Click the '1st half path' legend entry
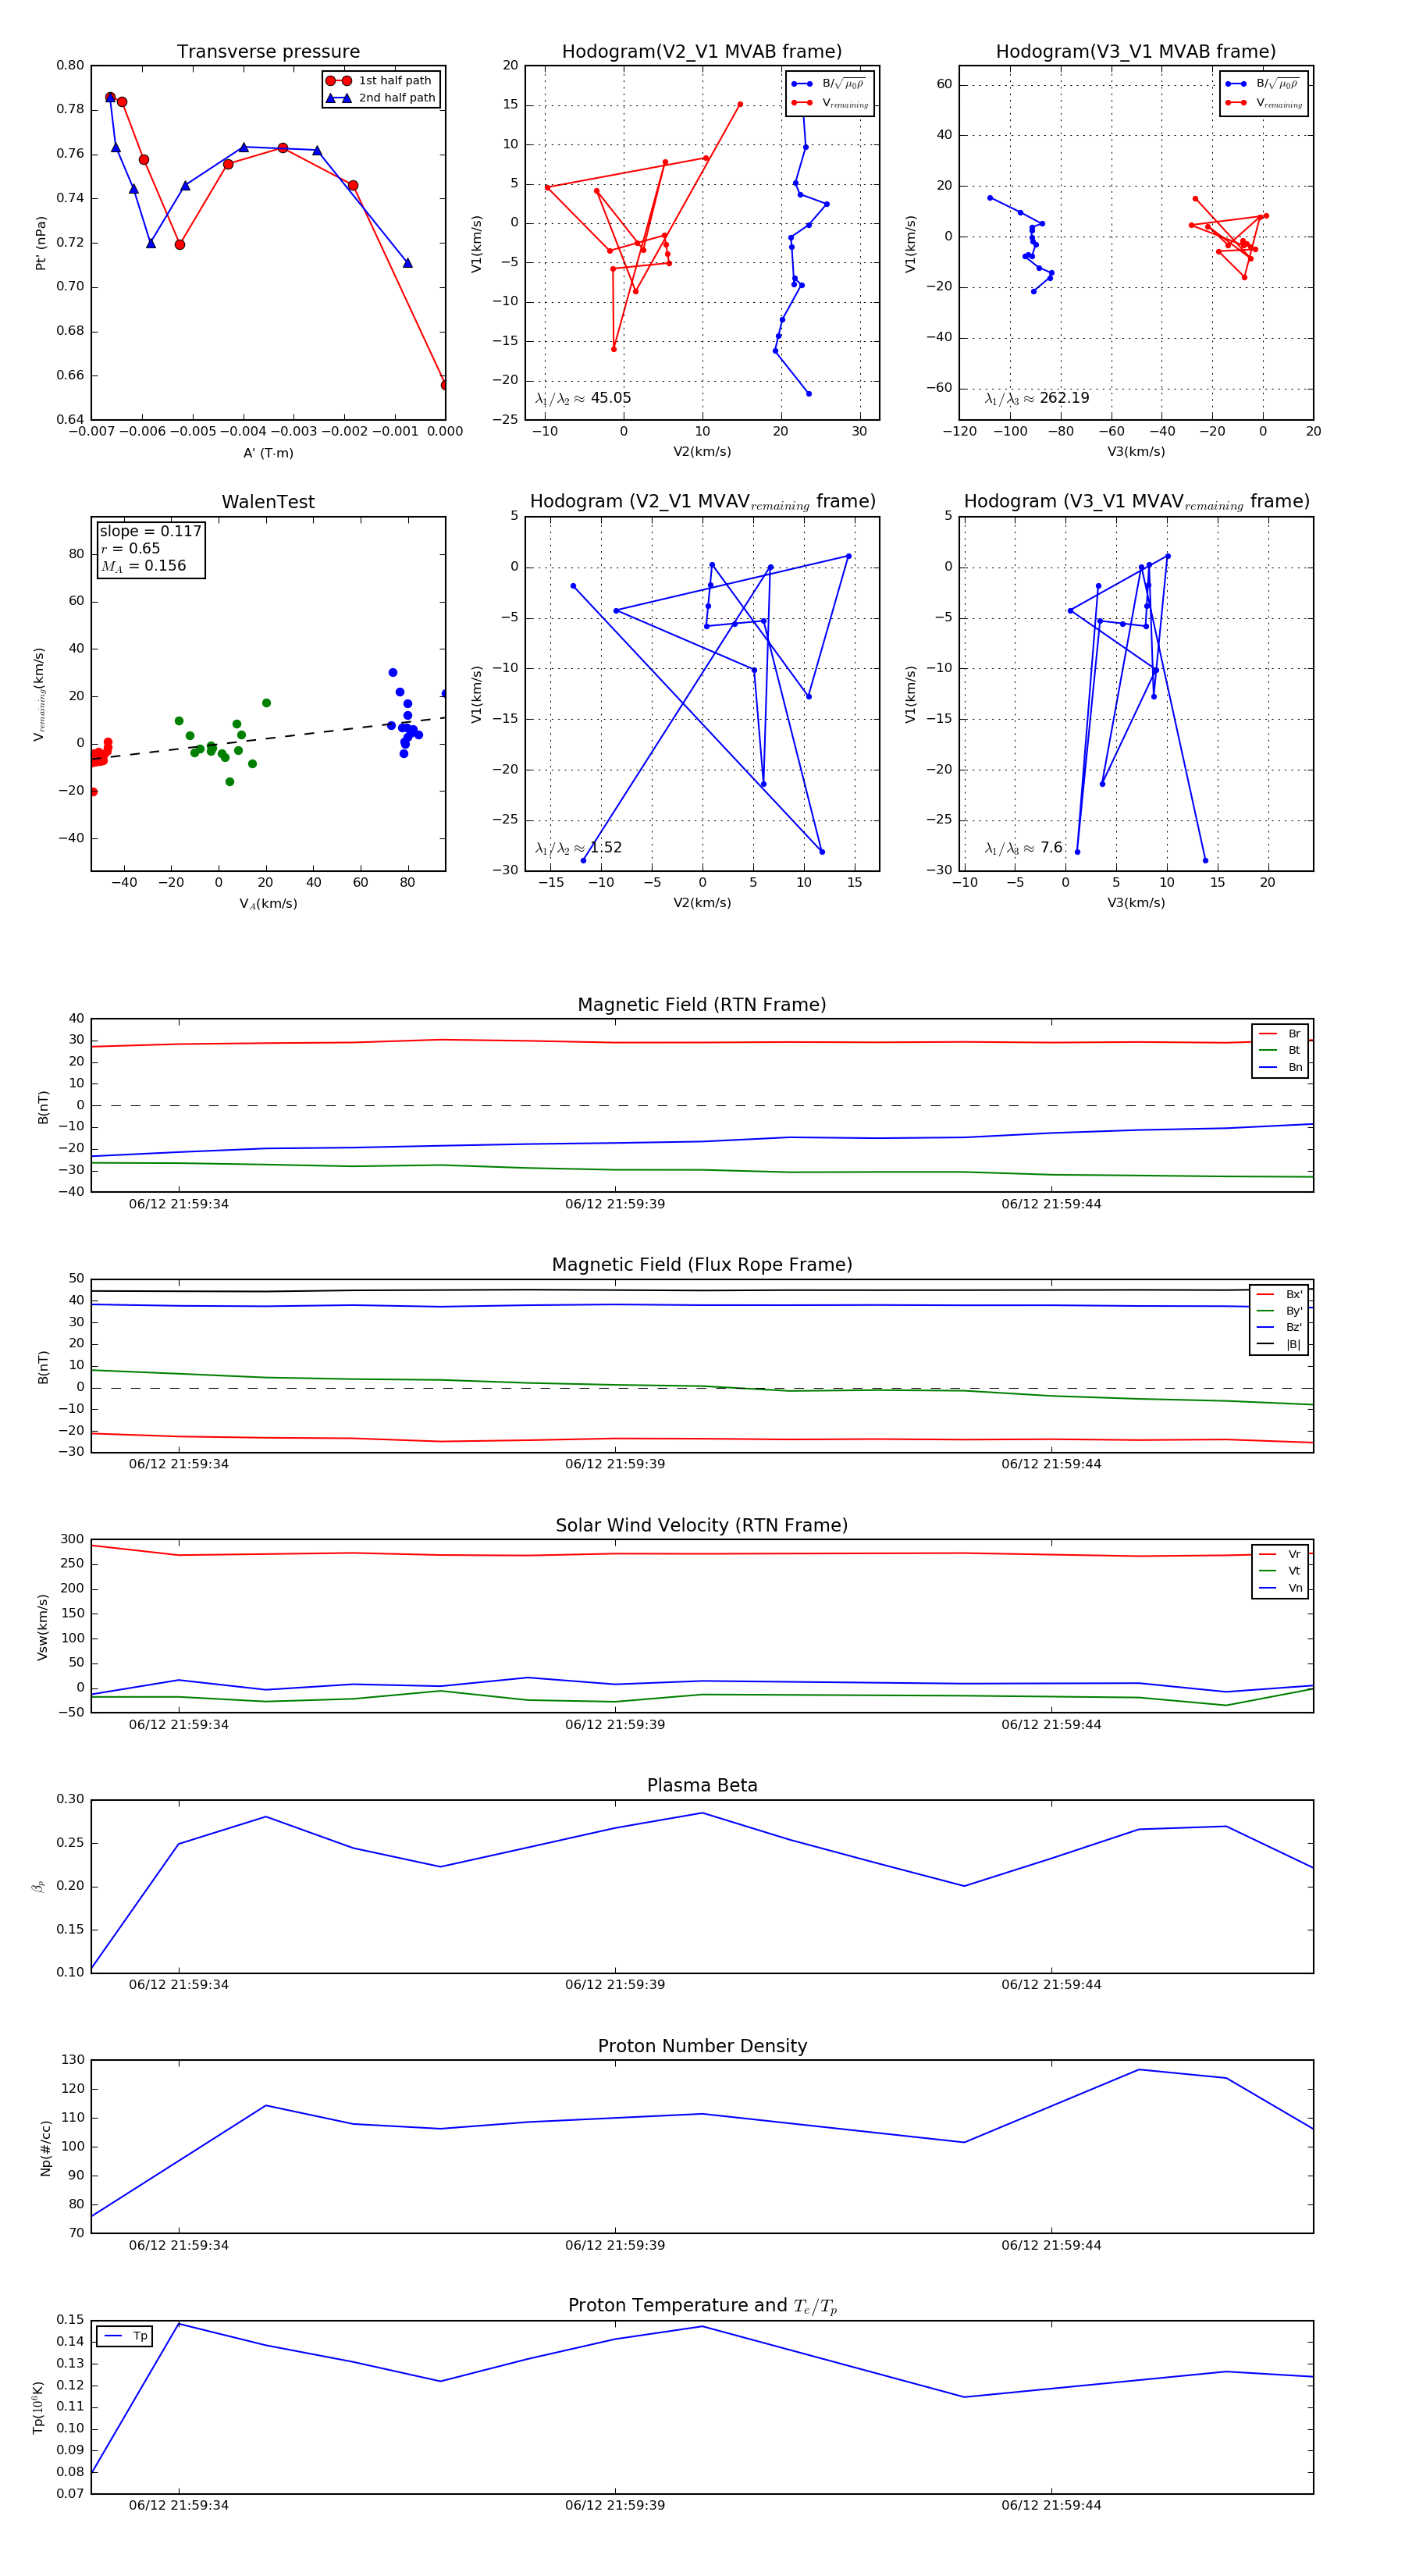 [380, 81]
